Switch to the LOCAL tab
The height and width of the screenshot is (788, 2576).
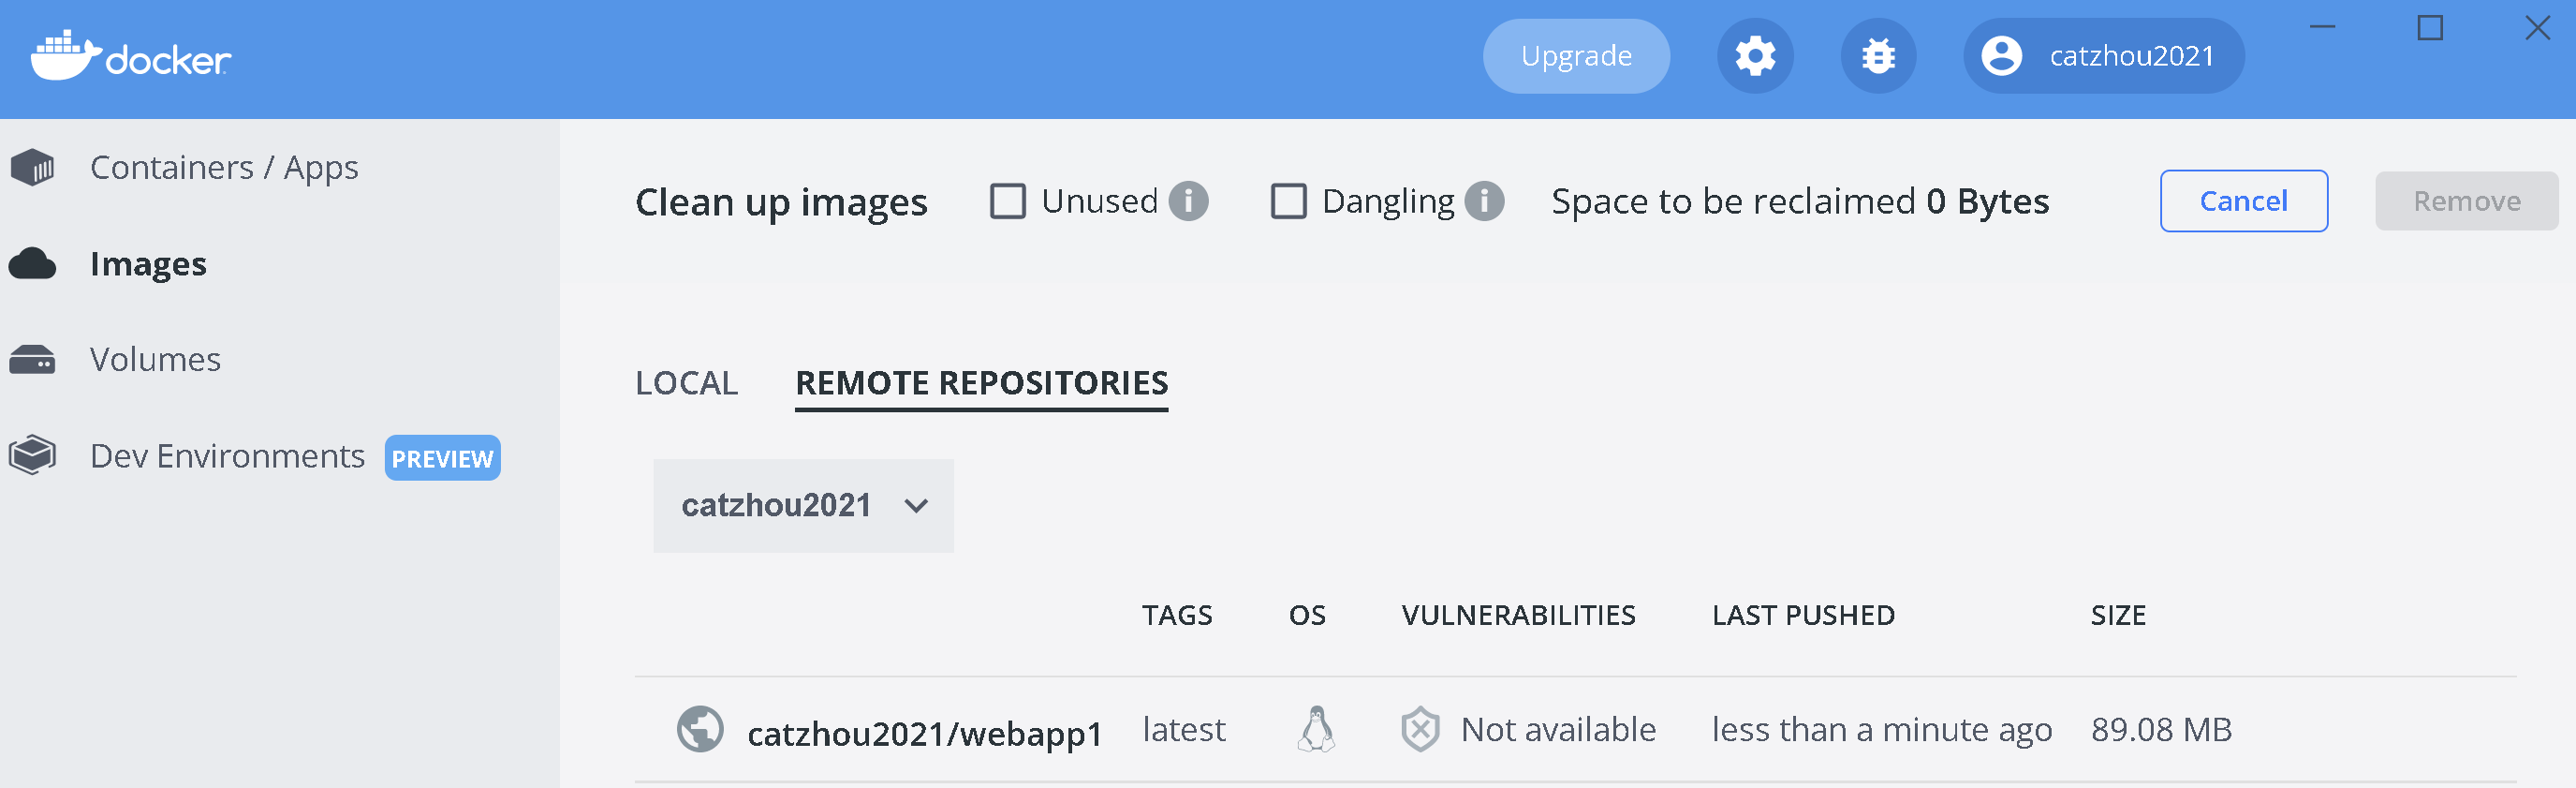(686, 383)
